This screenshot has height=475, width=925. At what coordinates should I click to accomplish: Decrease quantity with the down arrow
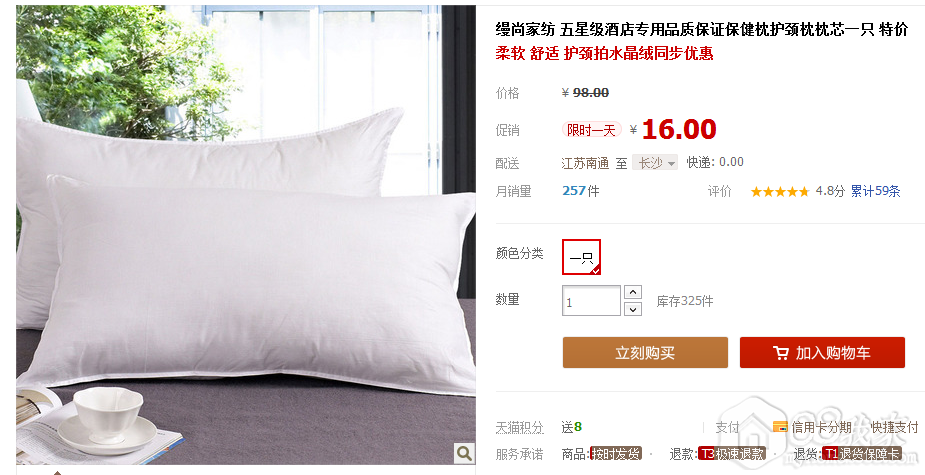[x=632, y=309]
